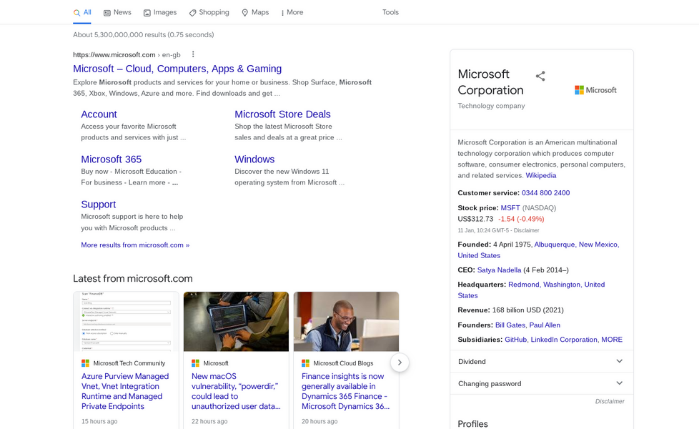This screenshot has width=700, height=429.
Task: Click the https://www.microsoft.com URL text
Action: tap(114, 55)
